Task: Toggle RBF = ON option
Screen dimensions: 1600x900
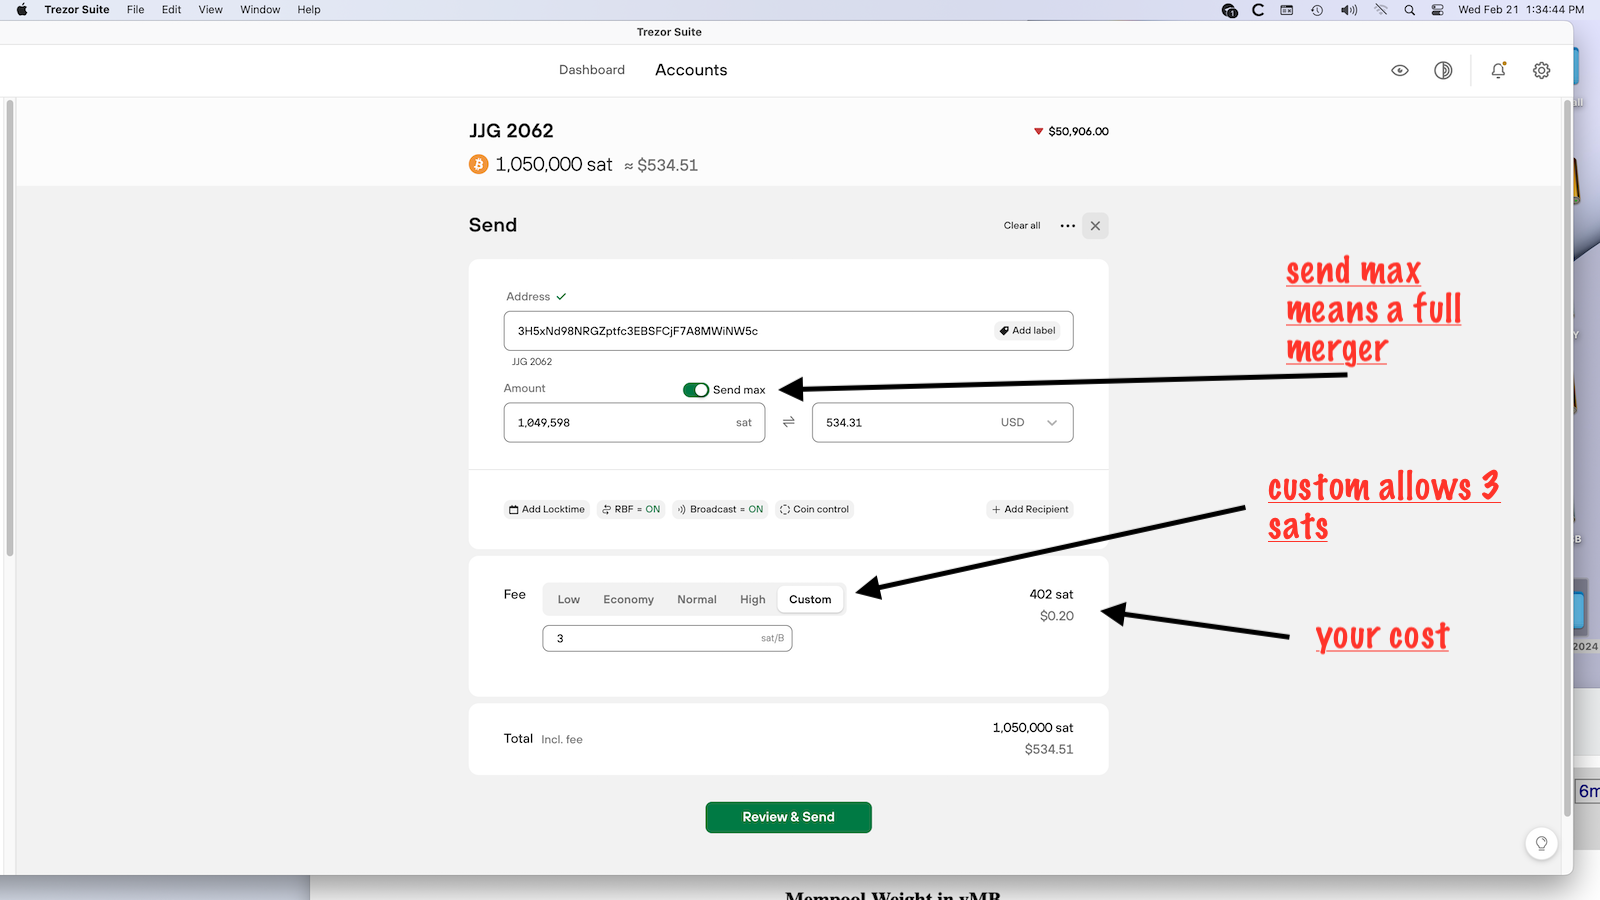Action: [x=631, y=510]
